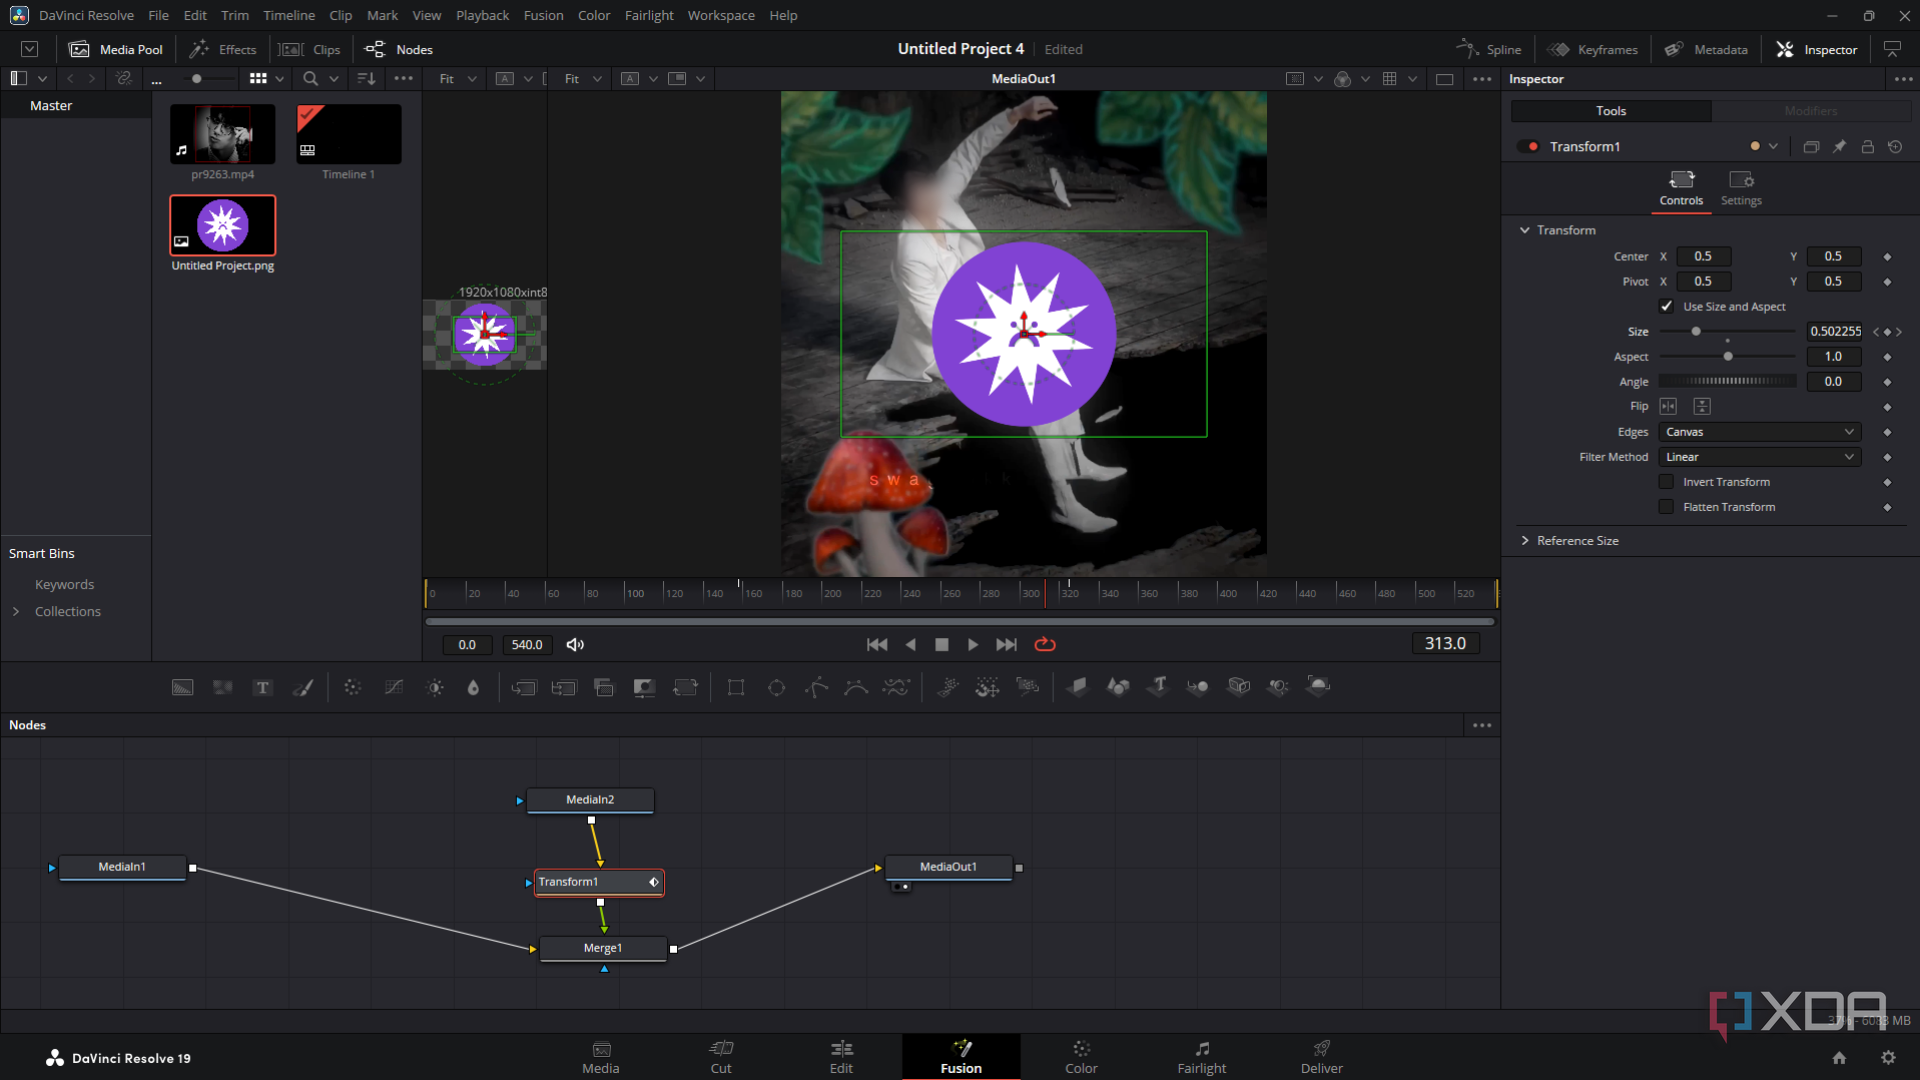
Task: Open the Fusion menu
Action: (543, 15)
